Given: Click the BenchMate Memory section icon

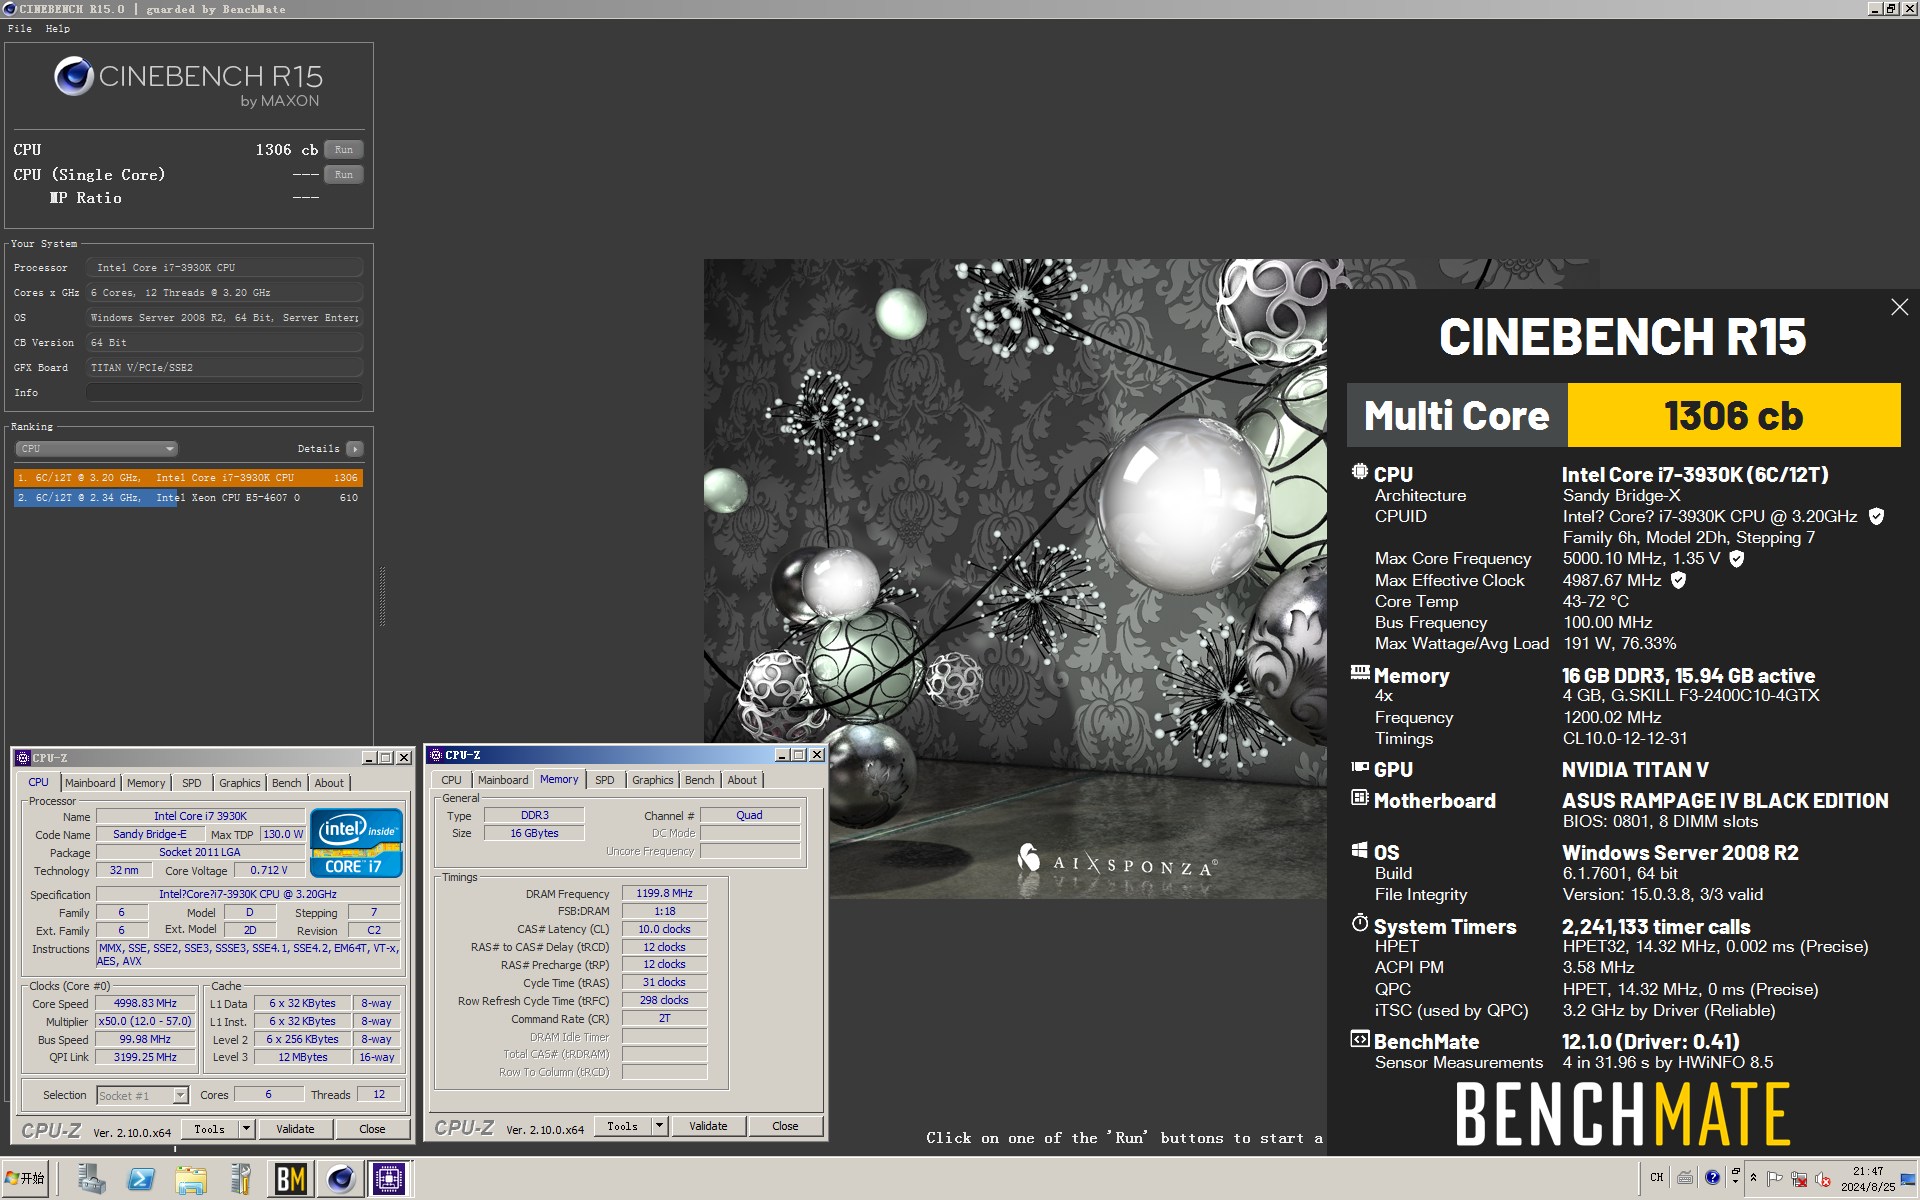Looking at the screenshot, I should (x=1360, y=673).
